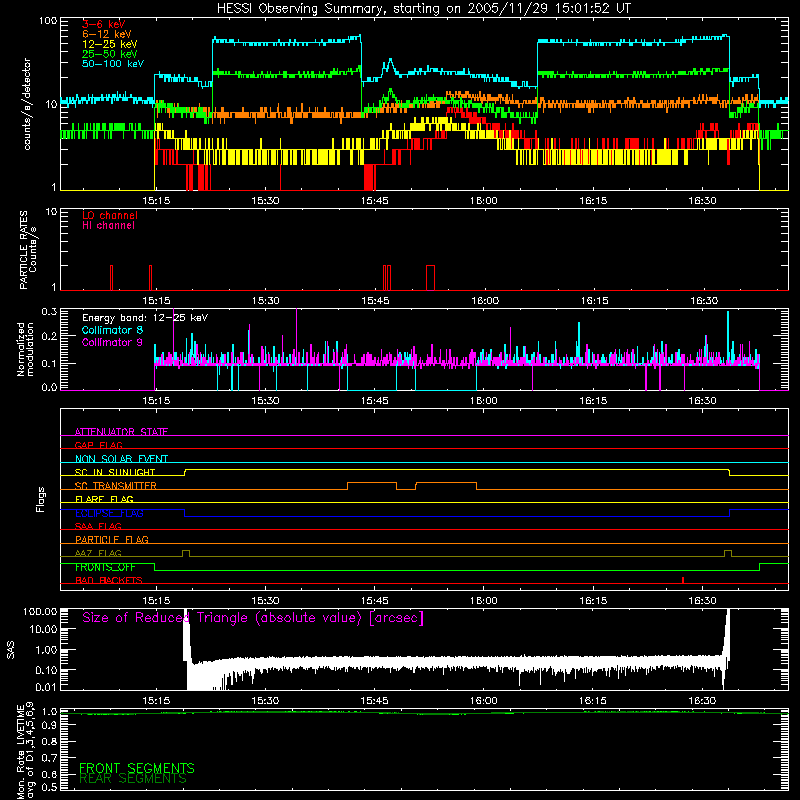Click the ECLIPSE FLAG label
The width and height of the screenshot is (800, 800).
coord(109,513)
